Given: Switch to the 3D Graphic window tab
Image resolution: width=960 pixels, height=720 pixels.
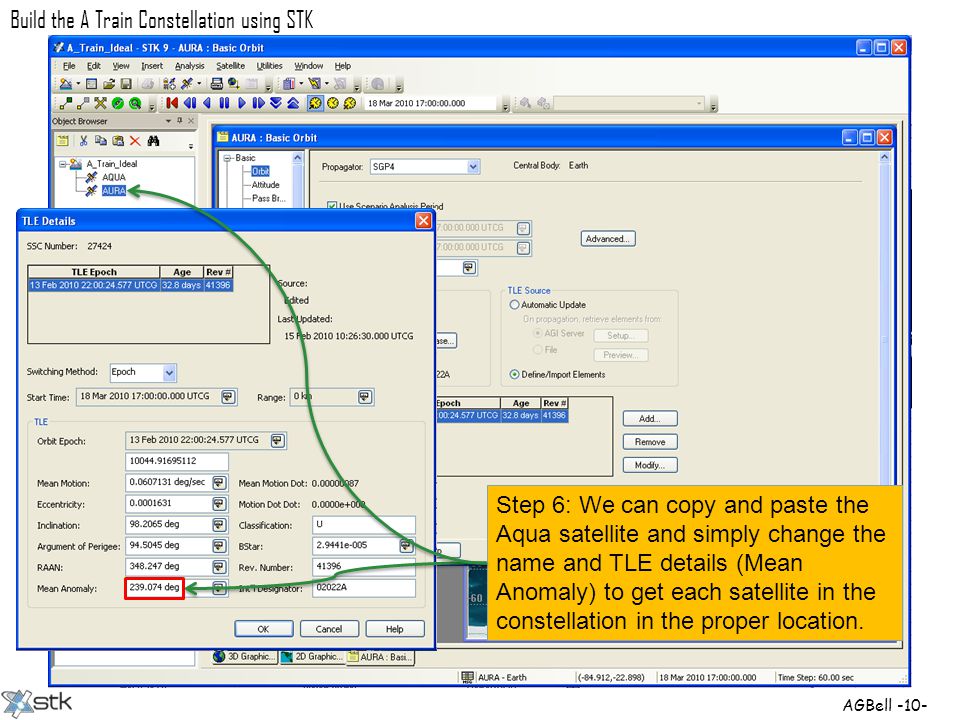Looking at the screenshot, I should click(x=244, y=657).
